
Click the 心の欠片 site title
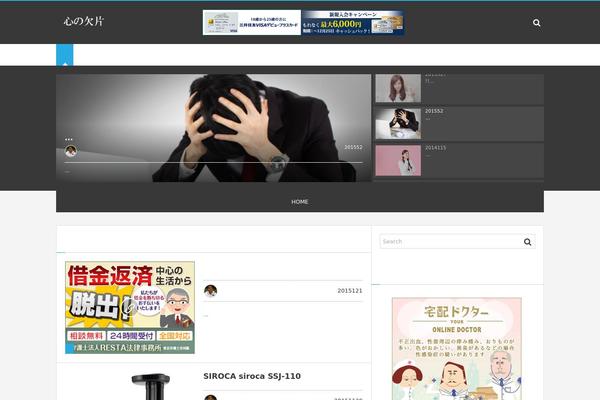click(x=84, y=21)
